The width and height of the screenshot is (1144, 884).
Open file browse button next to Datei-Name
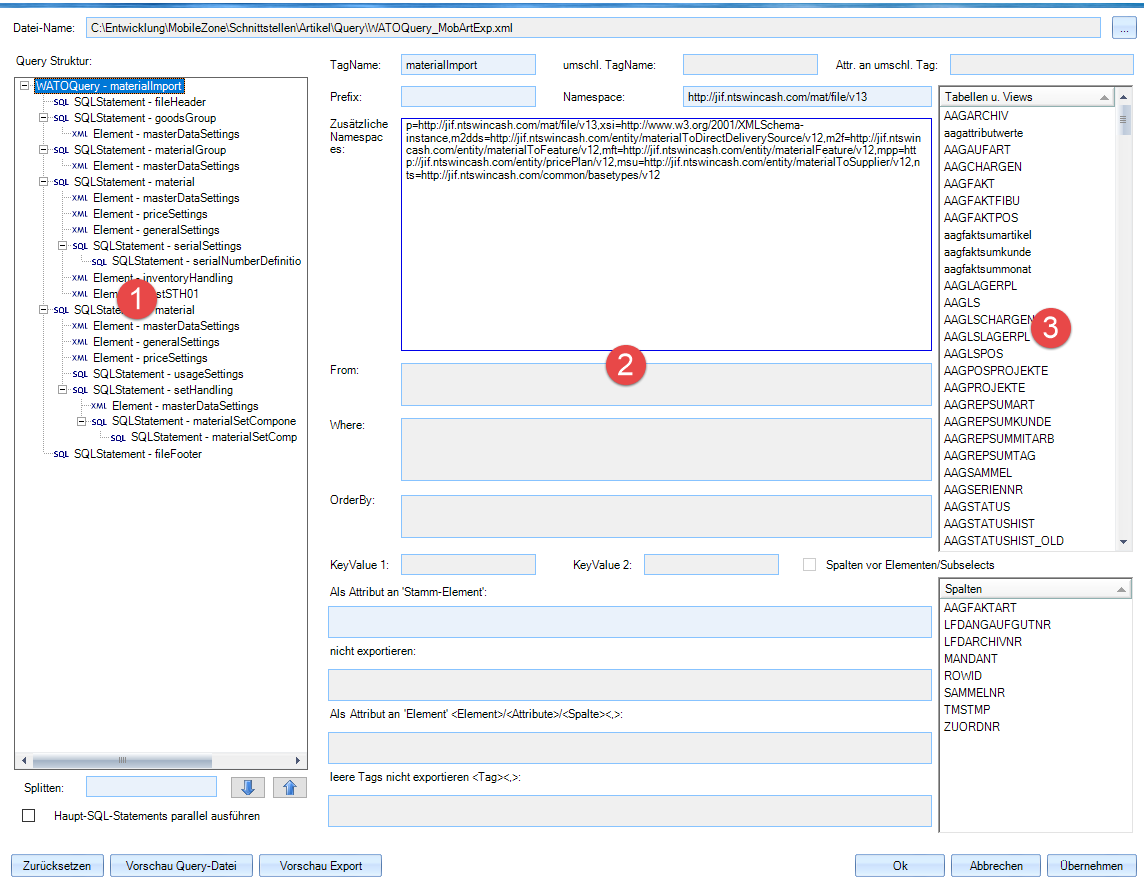point(1124,28)
